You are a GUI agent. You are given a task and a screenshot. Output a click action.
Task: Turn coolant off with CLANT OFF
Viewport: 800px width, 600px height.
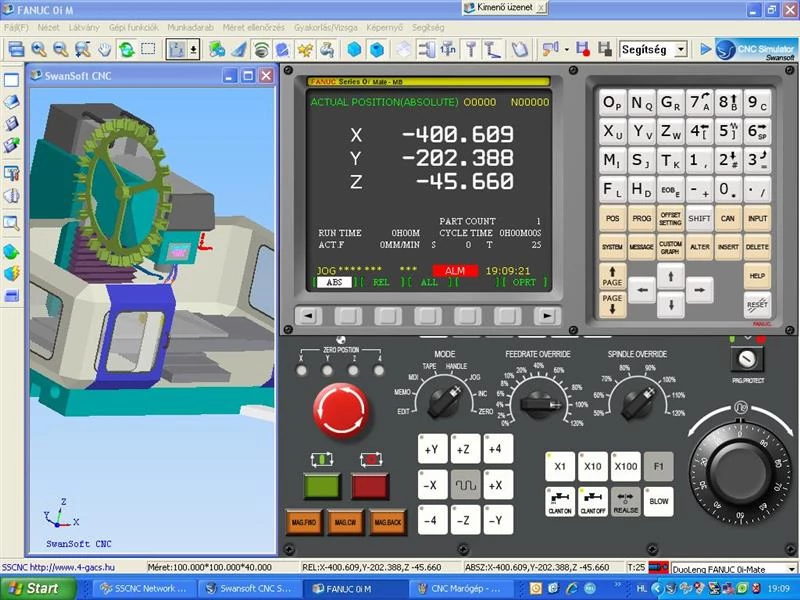pos(592,502)
